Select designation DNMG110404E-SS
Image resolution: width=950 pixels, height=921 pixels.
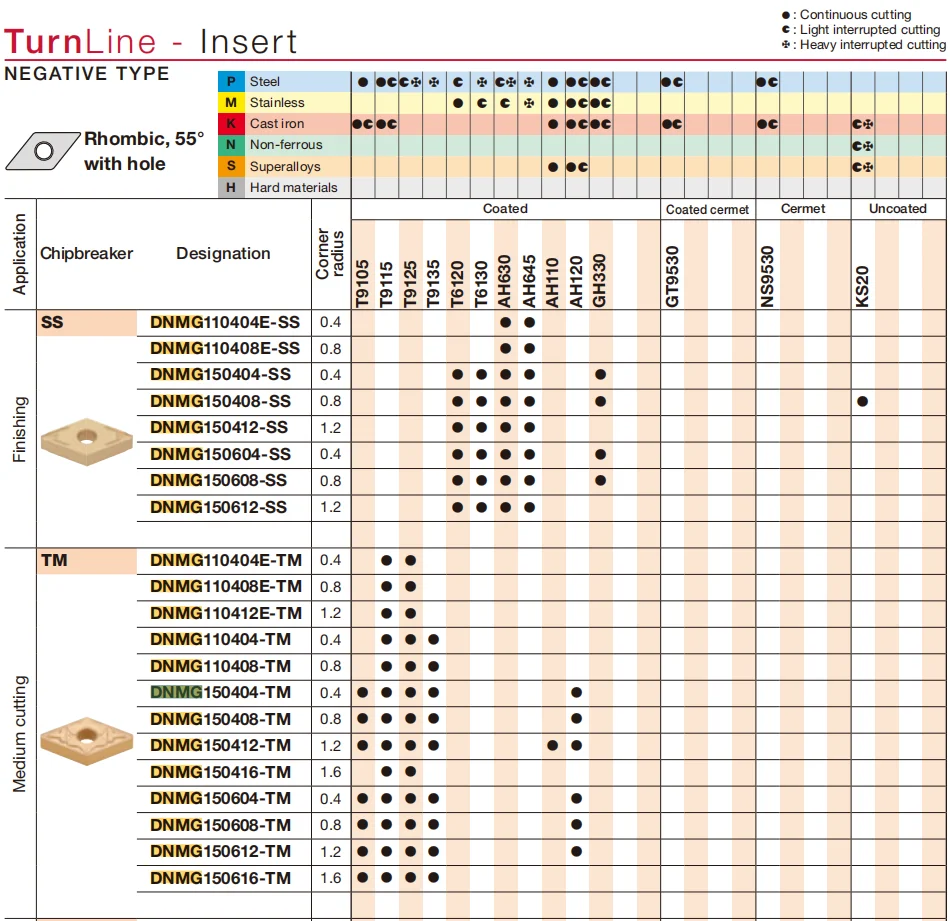[225, 322]
